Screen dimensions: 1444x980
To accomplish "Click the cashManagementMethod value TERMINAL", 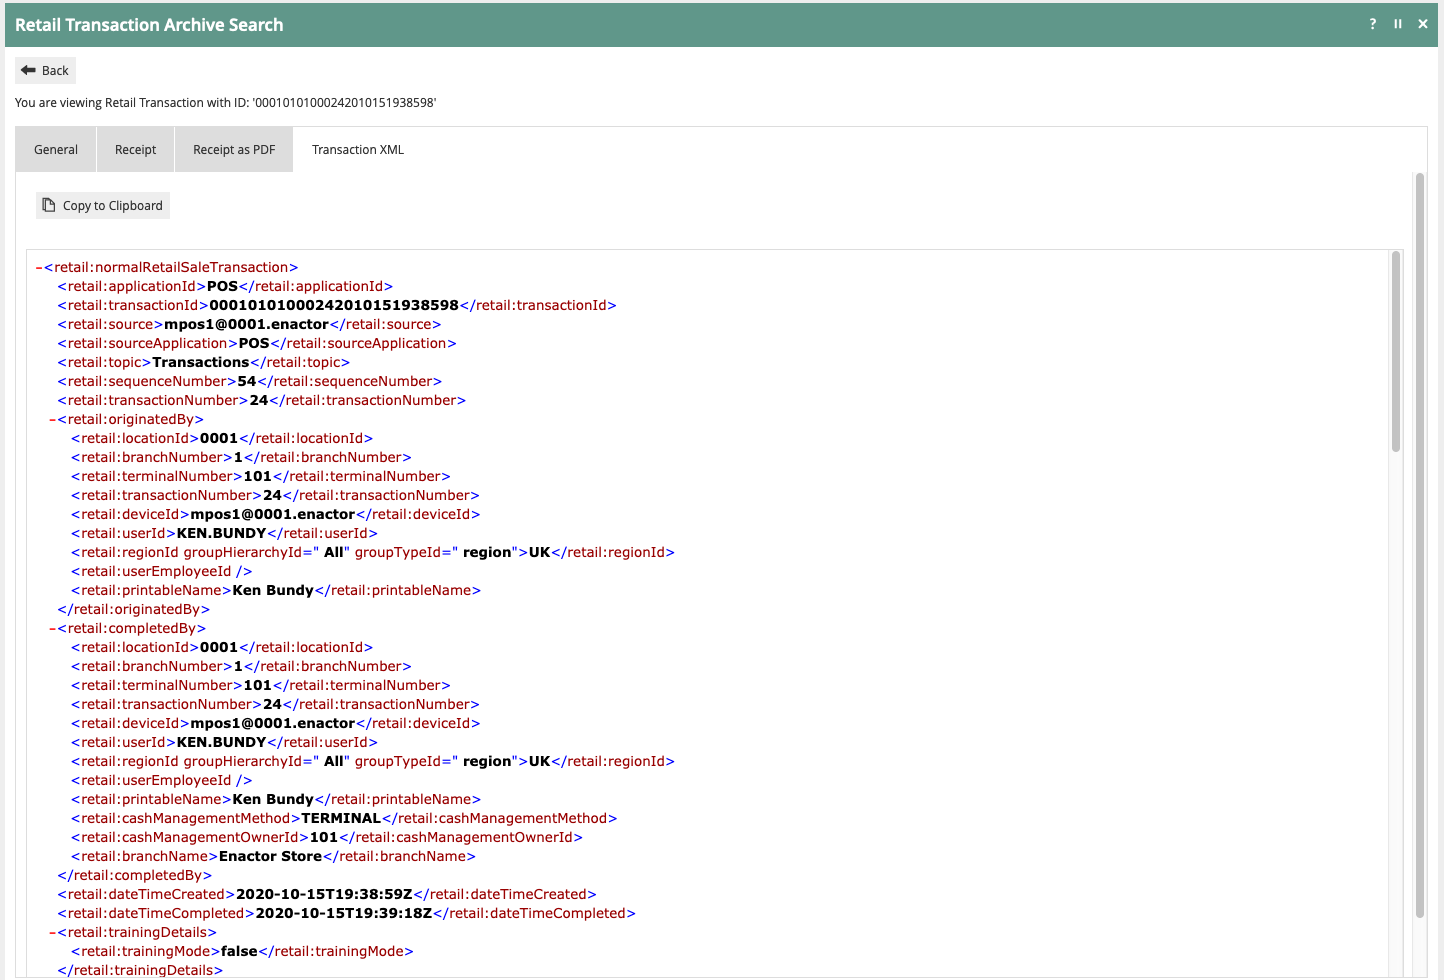I will coord(341,818).
